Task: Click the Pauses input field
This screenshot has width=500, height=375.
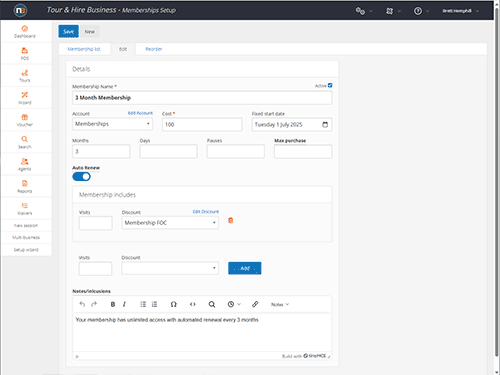Action: (236, 151)
